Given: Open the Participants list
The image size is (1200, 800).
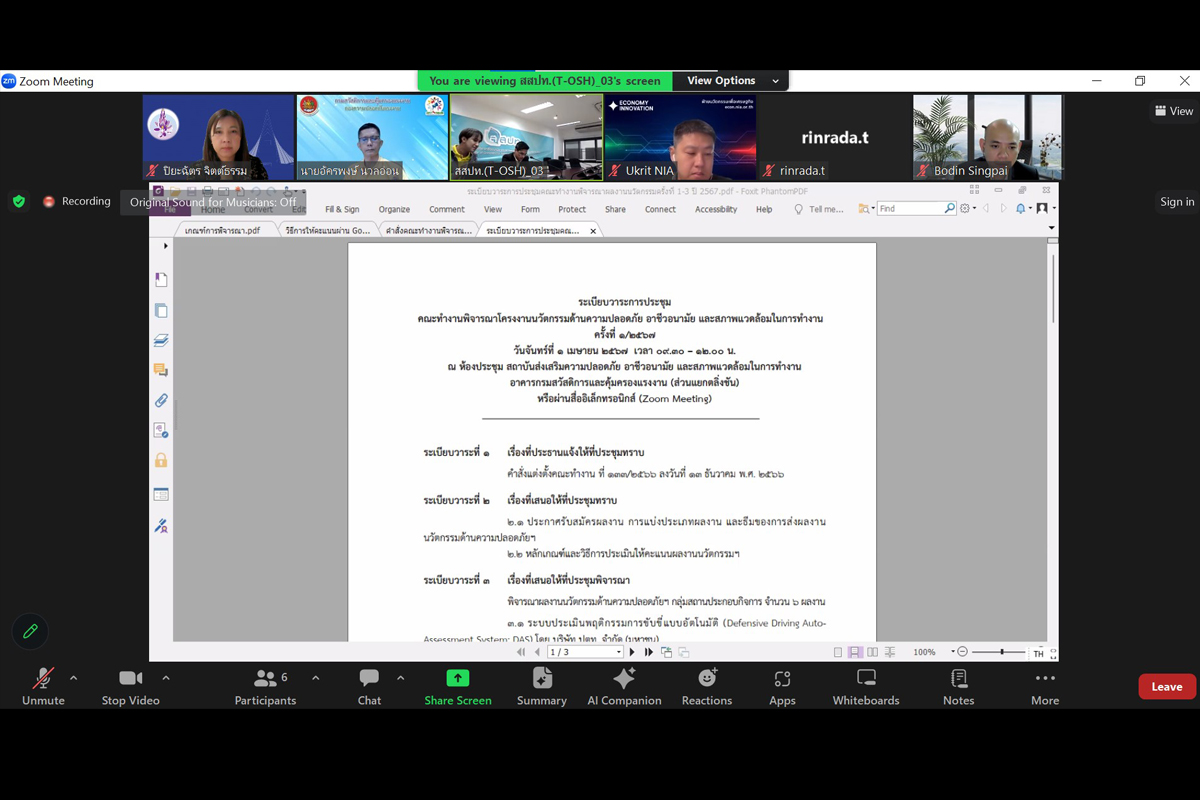Looking at the screenshot, I should 265,686.
